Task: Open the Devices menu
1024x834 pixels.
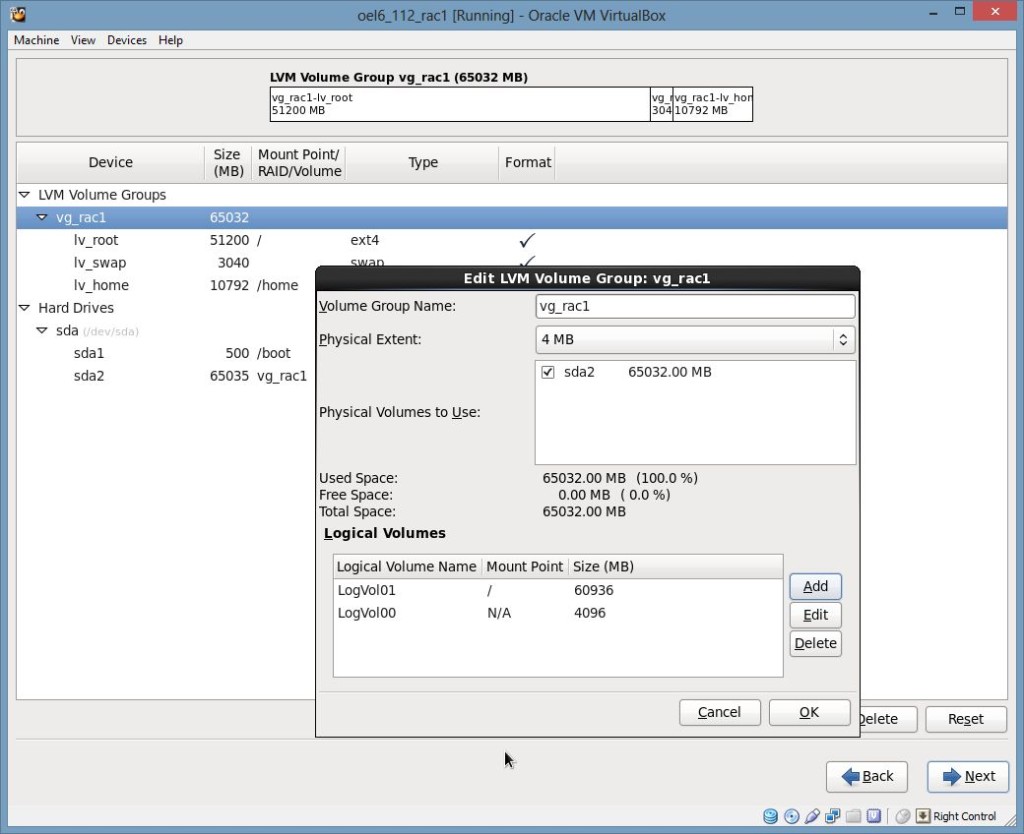Action: 127,40
